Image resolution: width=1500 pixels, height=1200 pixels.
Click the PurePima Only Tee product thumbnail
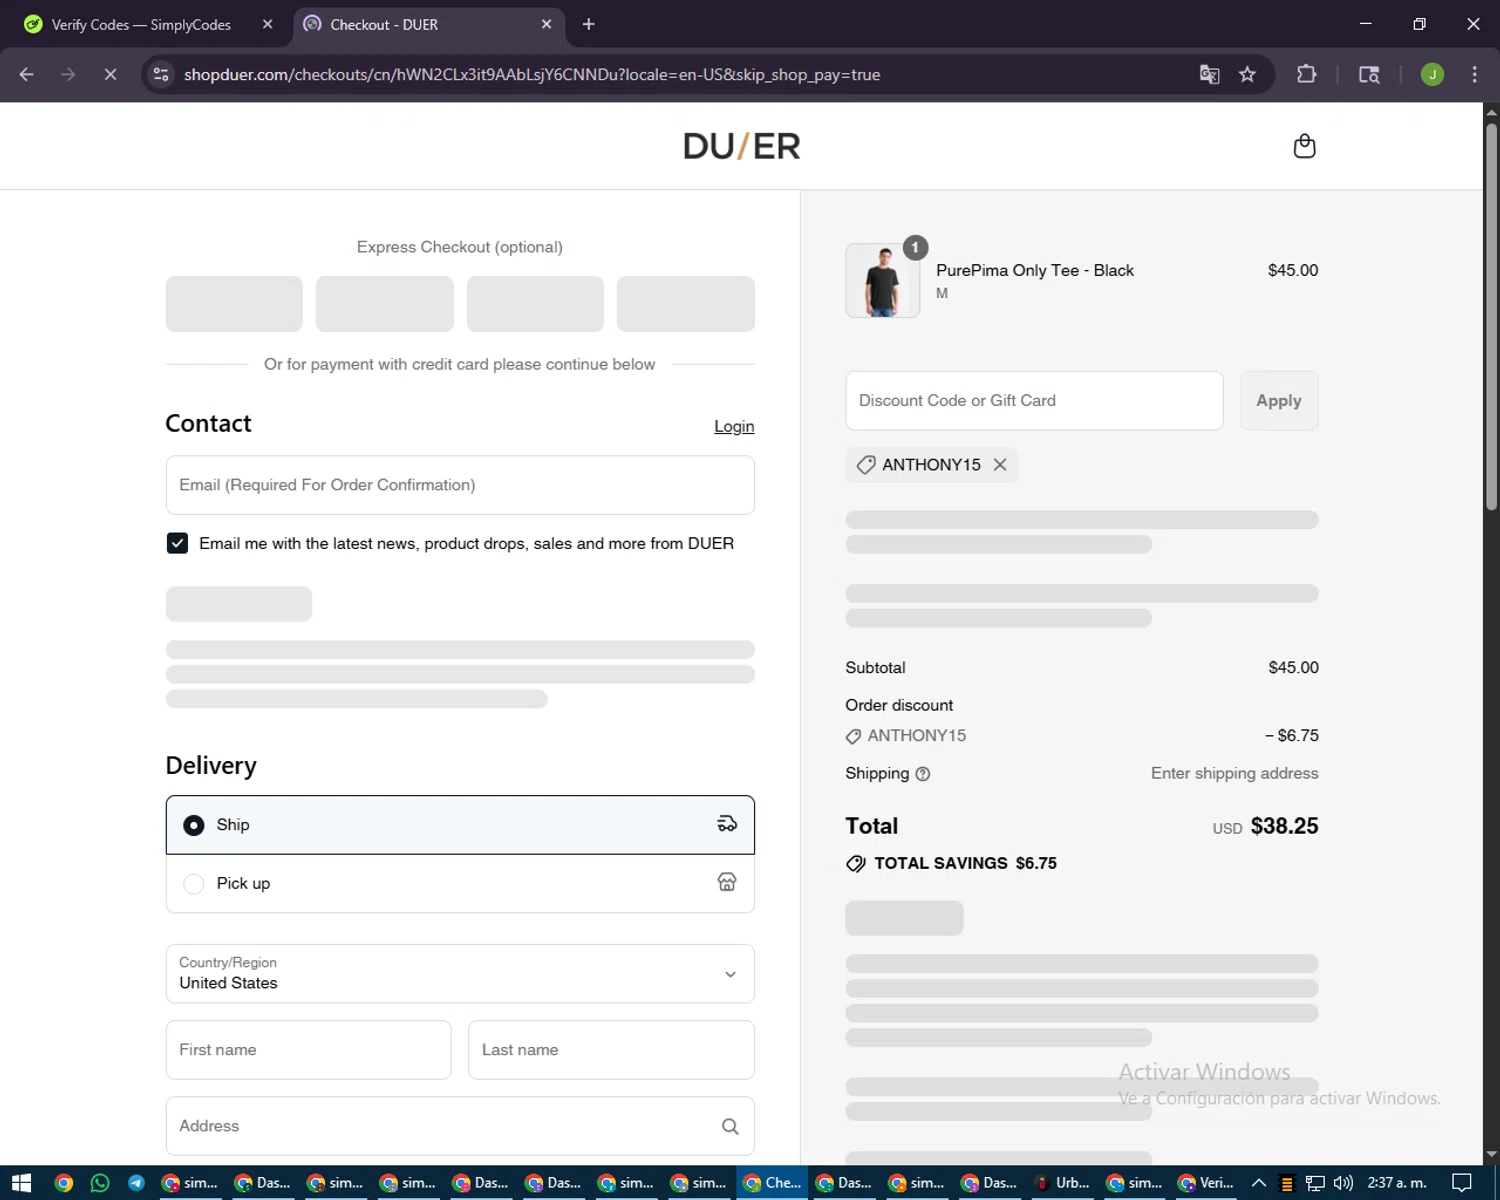[x=882, y=281]
